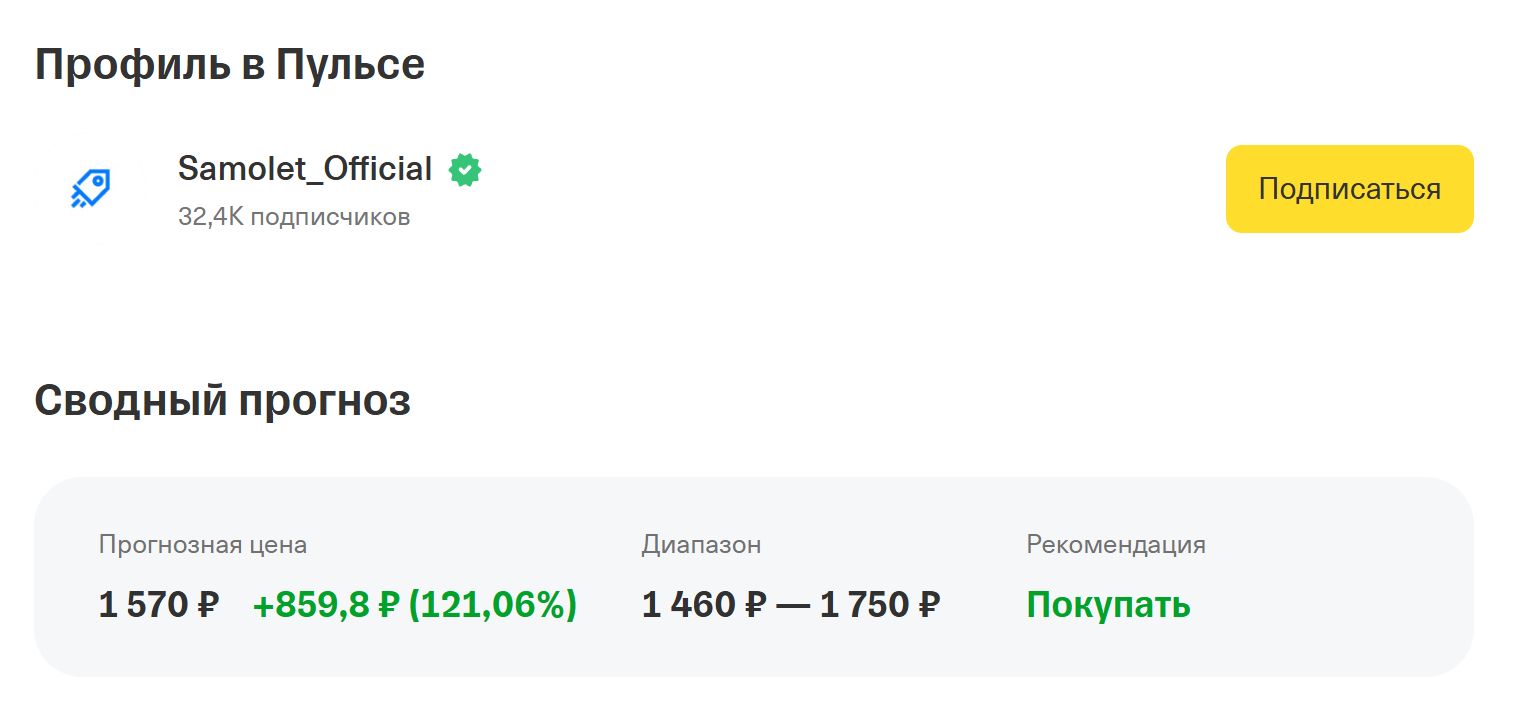The width and height of the screenshot is (1535, 721).
Task: Select the 1 570 ₽ forecast price
Action: (x=158, y=605)
